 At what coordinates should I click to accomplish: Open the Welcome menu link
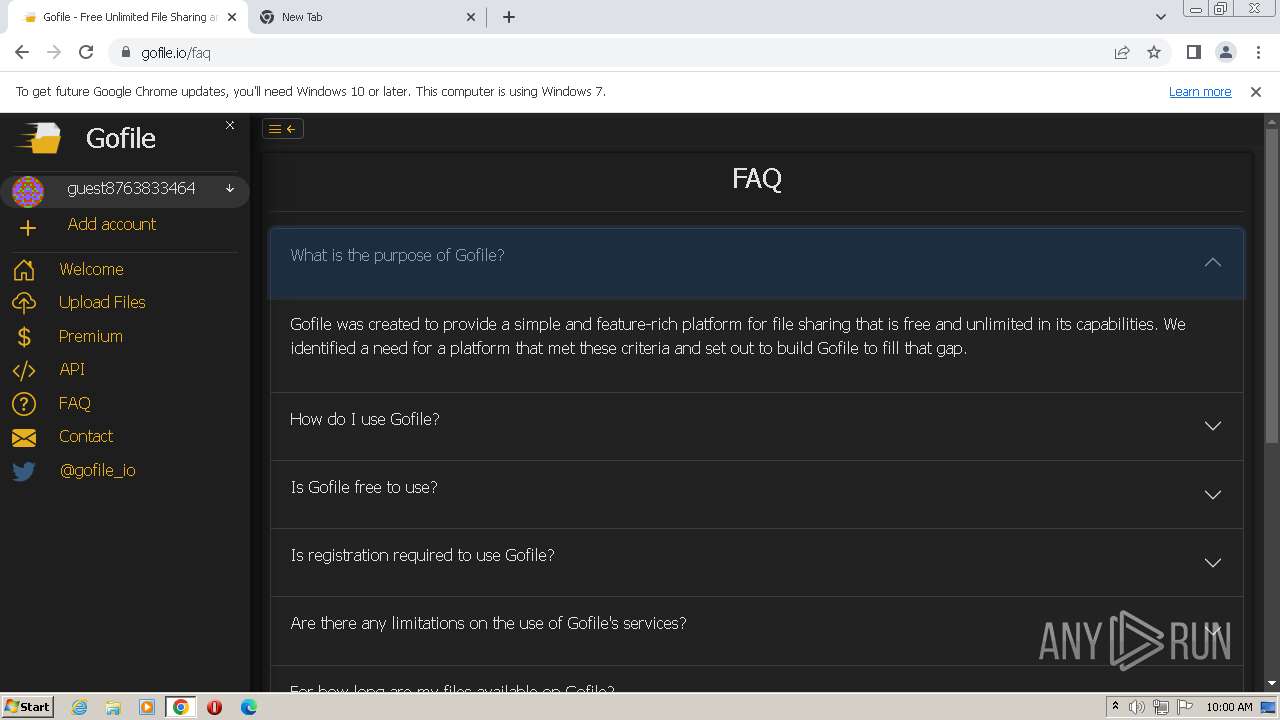point(91,269)
